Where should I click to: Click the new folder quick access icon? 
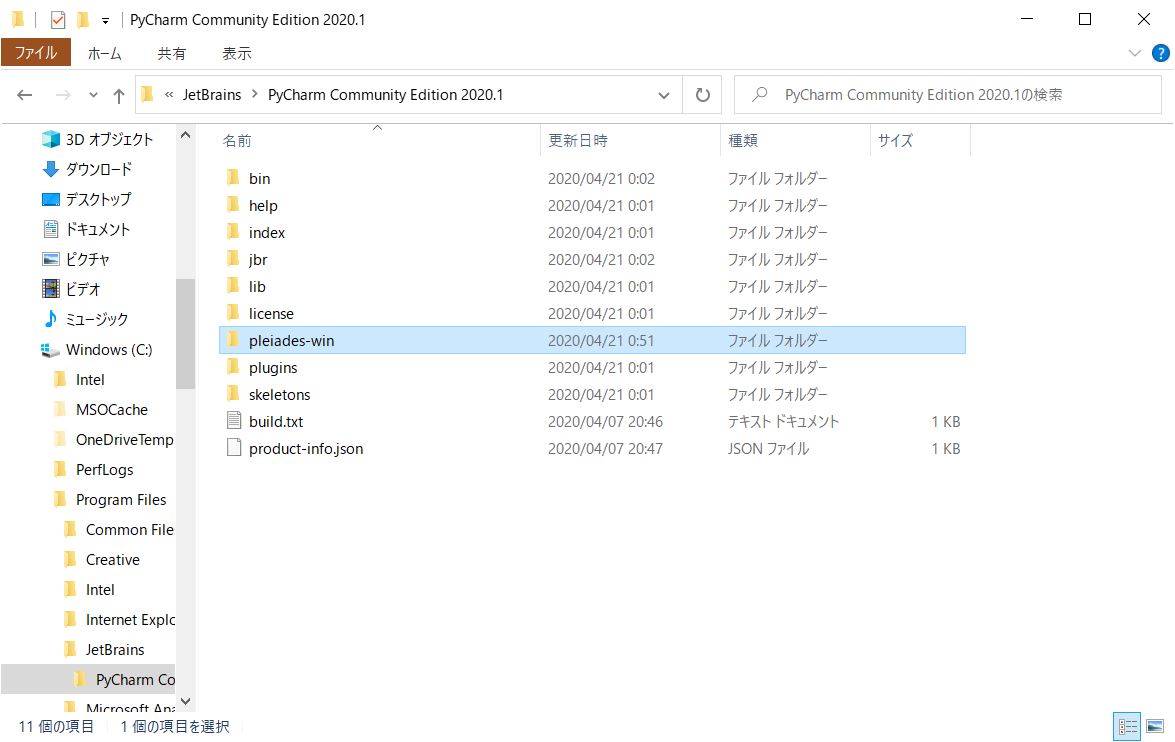click(82, 19)
